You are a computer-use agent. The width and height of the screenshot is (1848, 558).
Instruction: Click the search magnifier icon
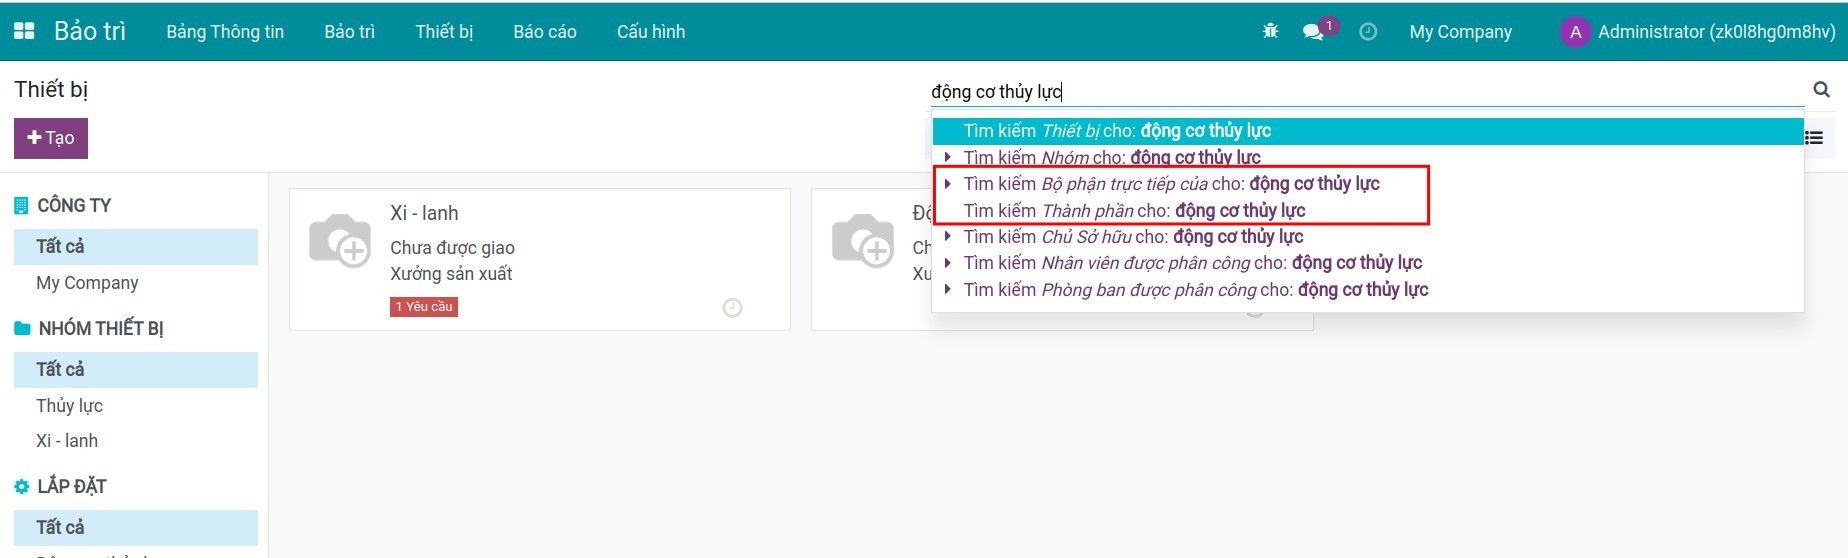[x=1821, y=90]
